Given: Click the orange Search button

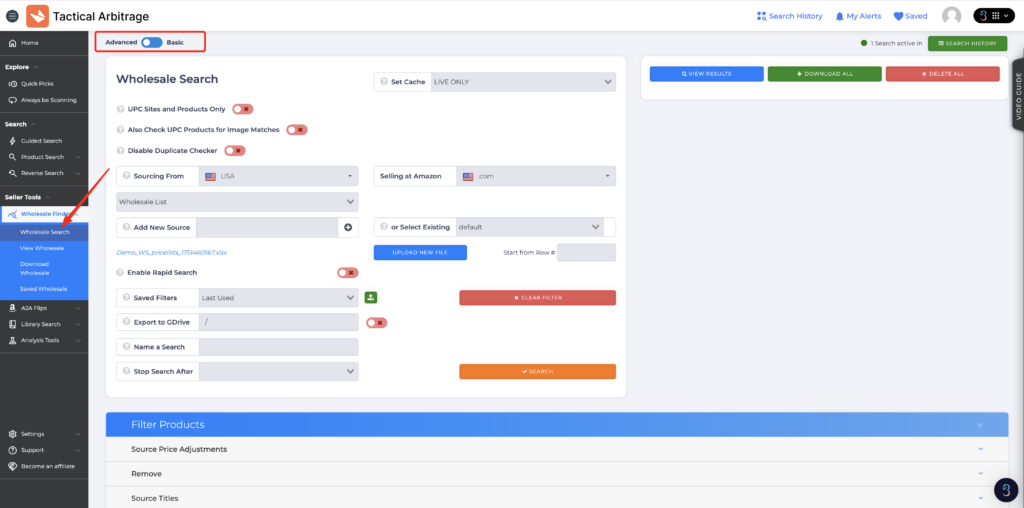Looking at the screenshot, I should [537, 372].
